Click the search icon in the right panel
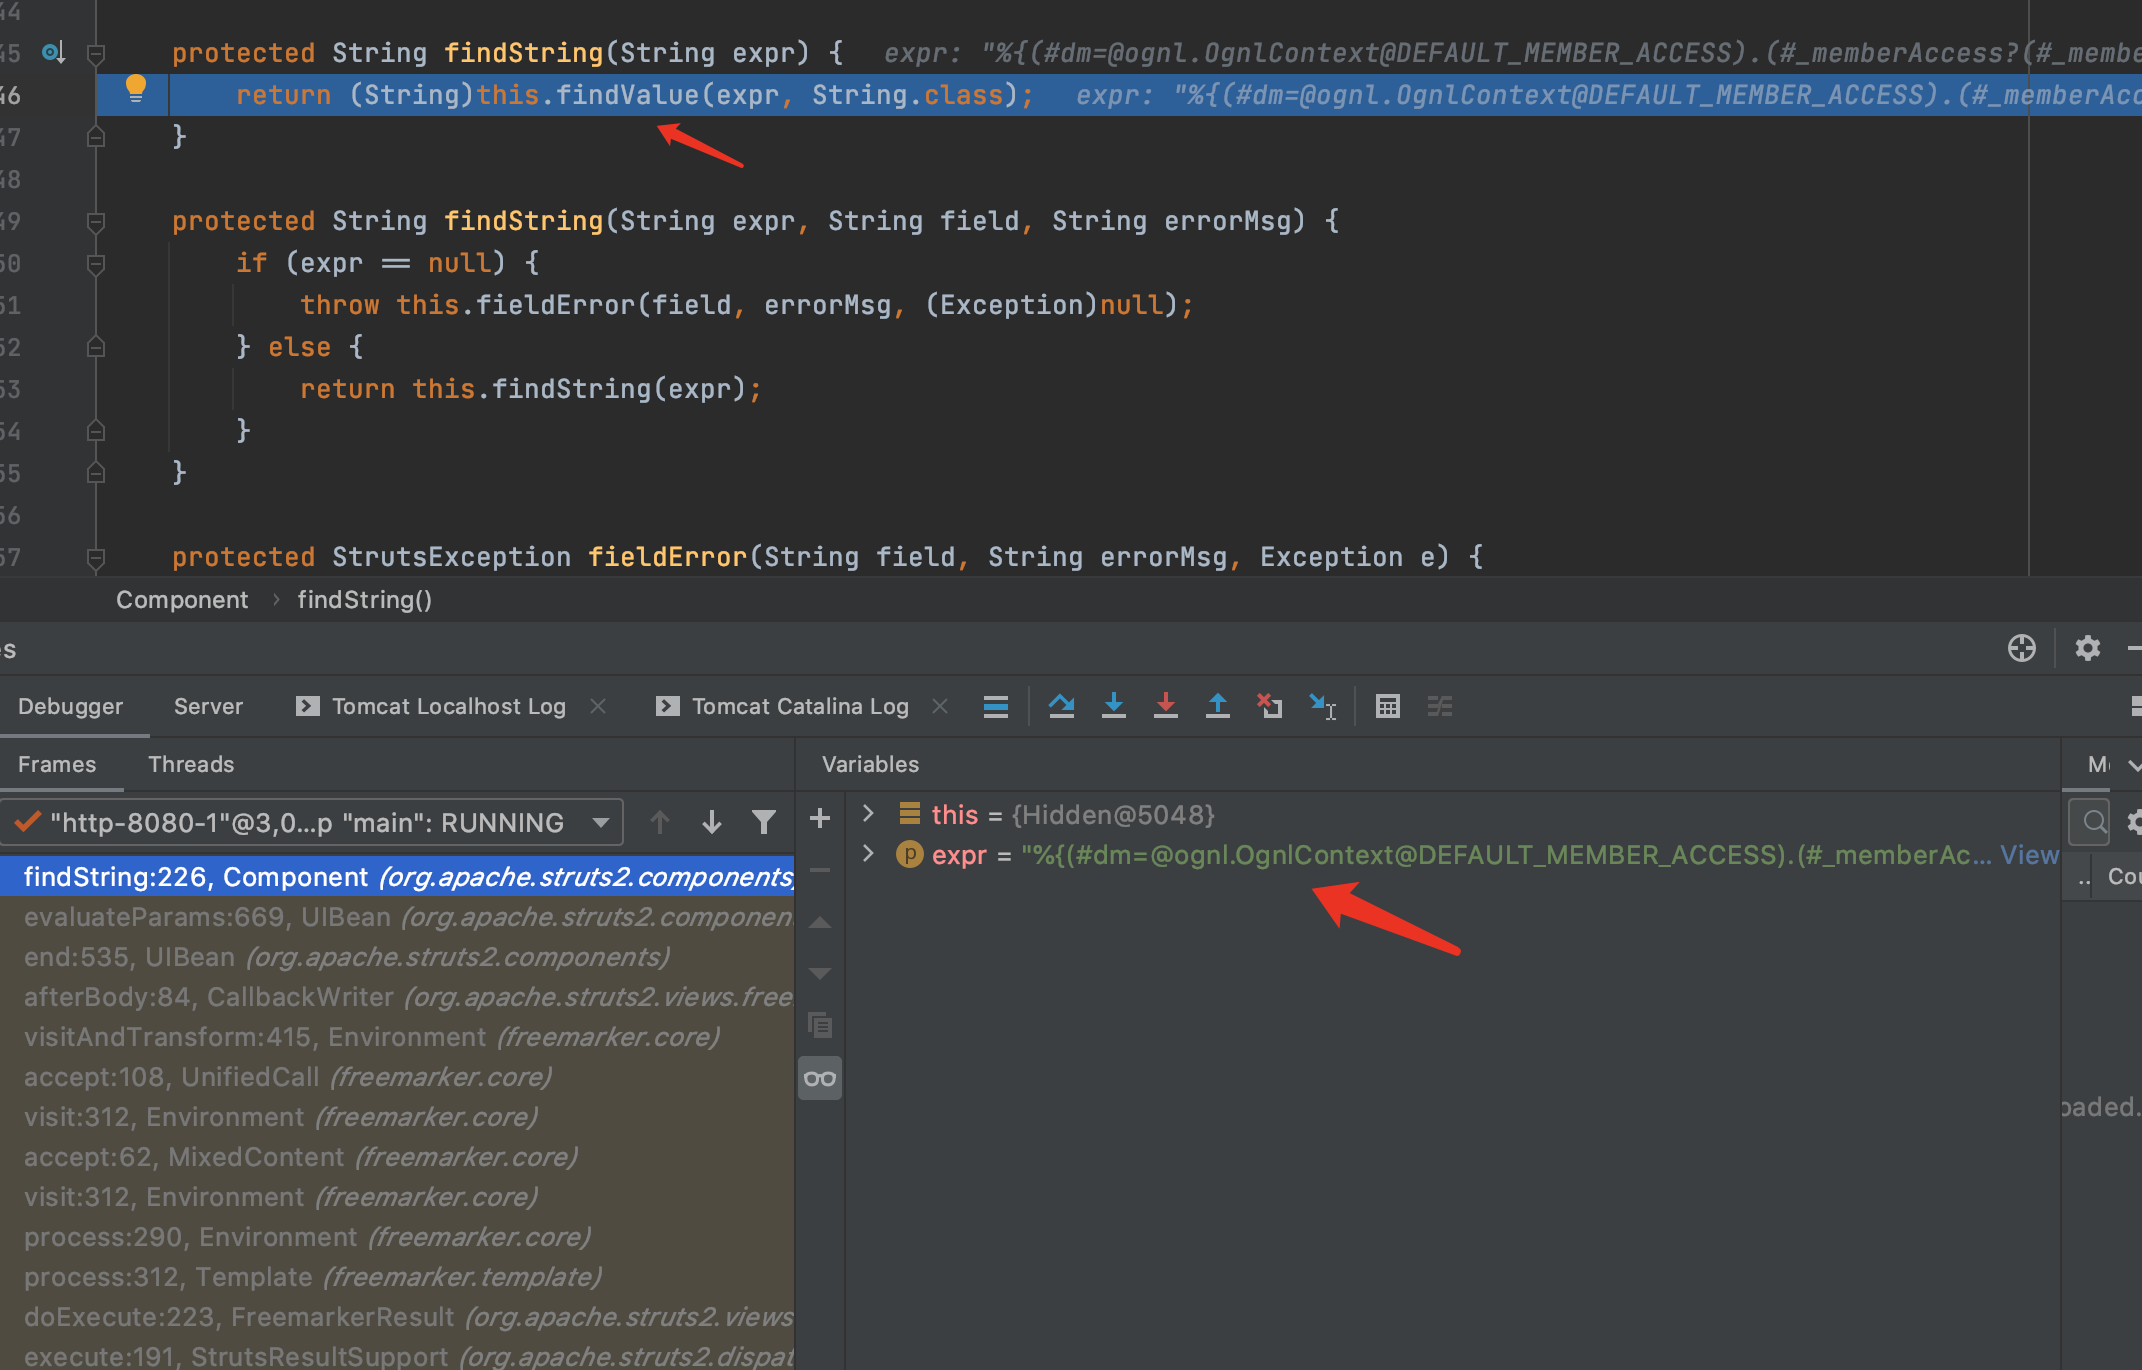This screenshot has height=1370, width=2142. tap(2095, 822)
